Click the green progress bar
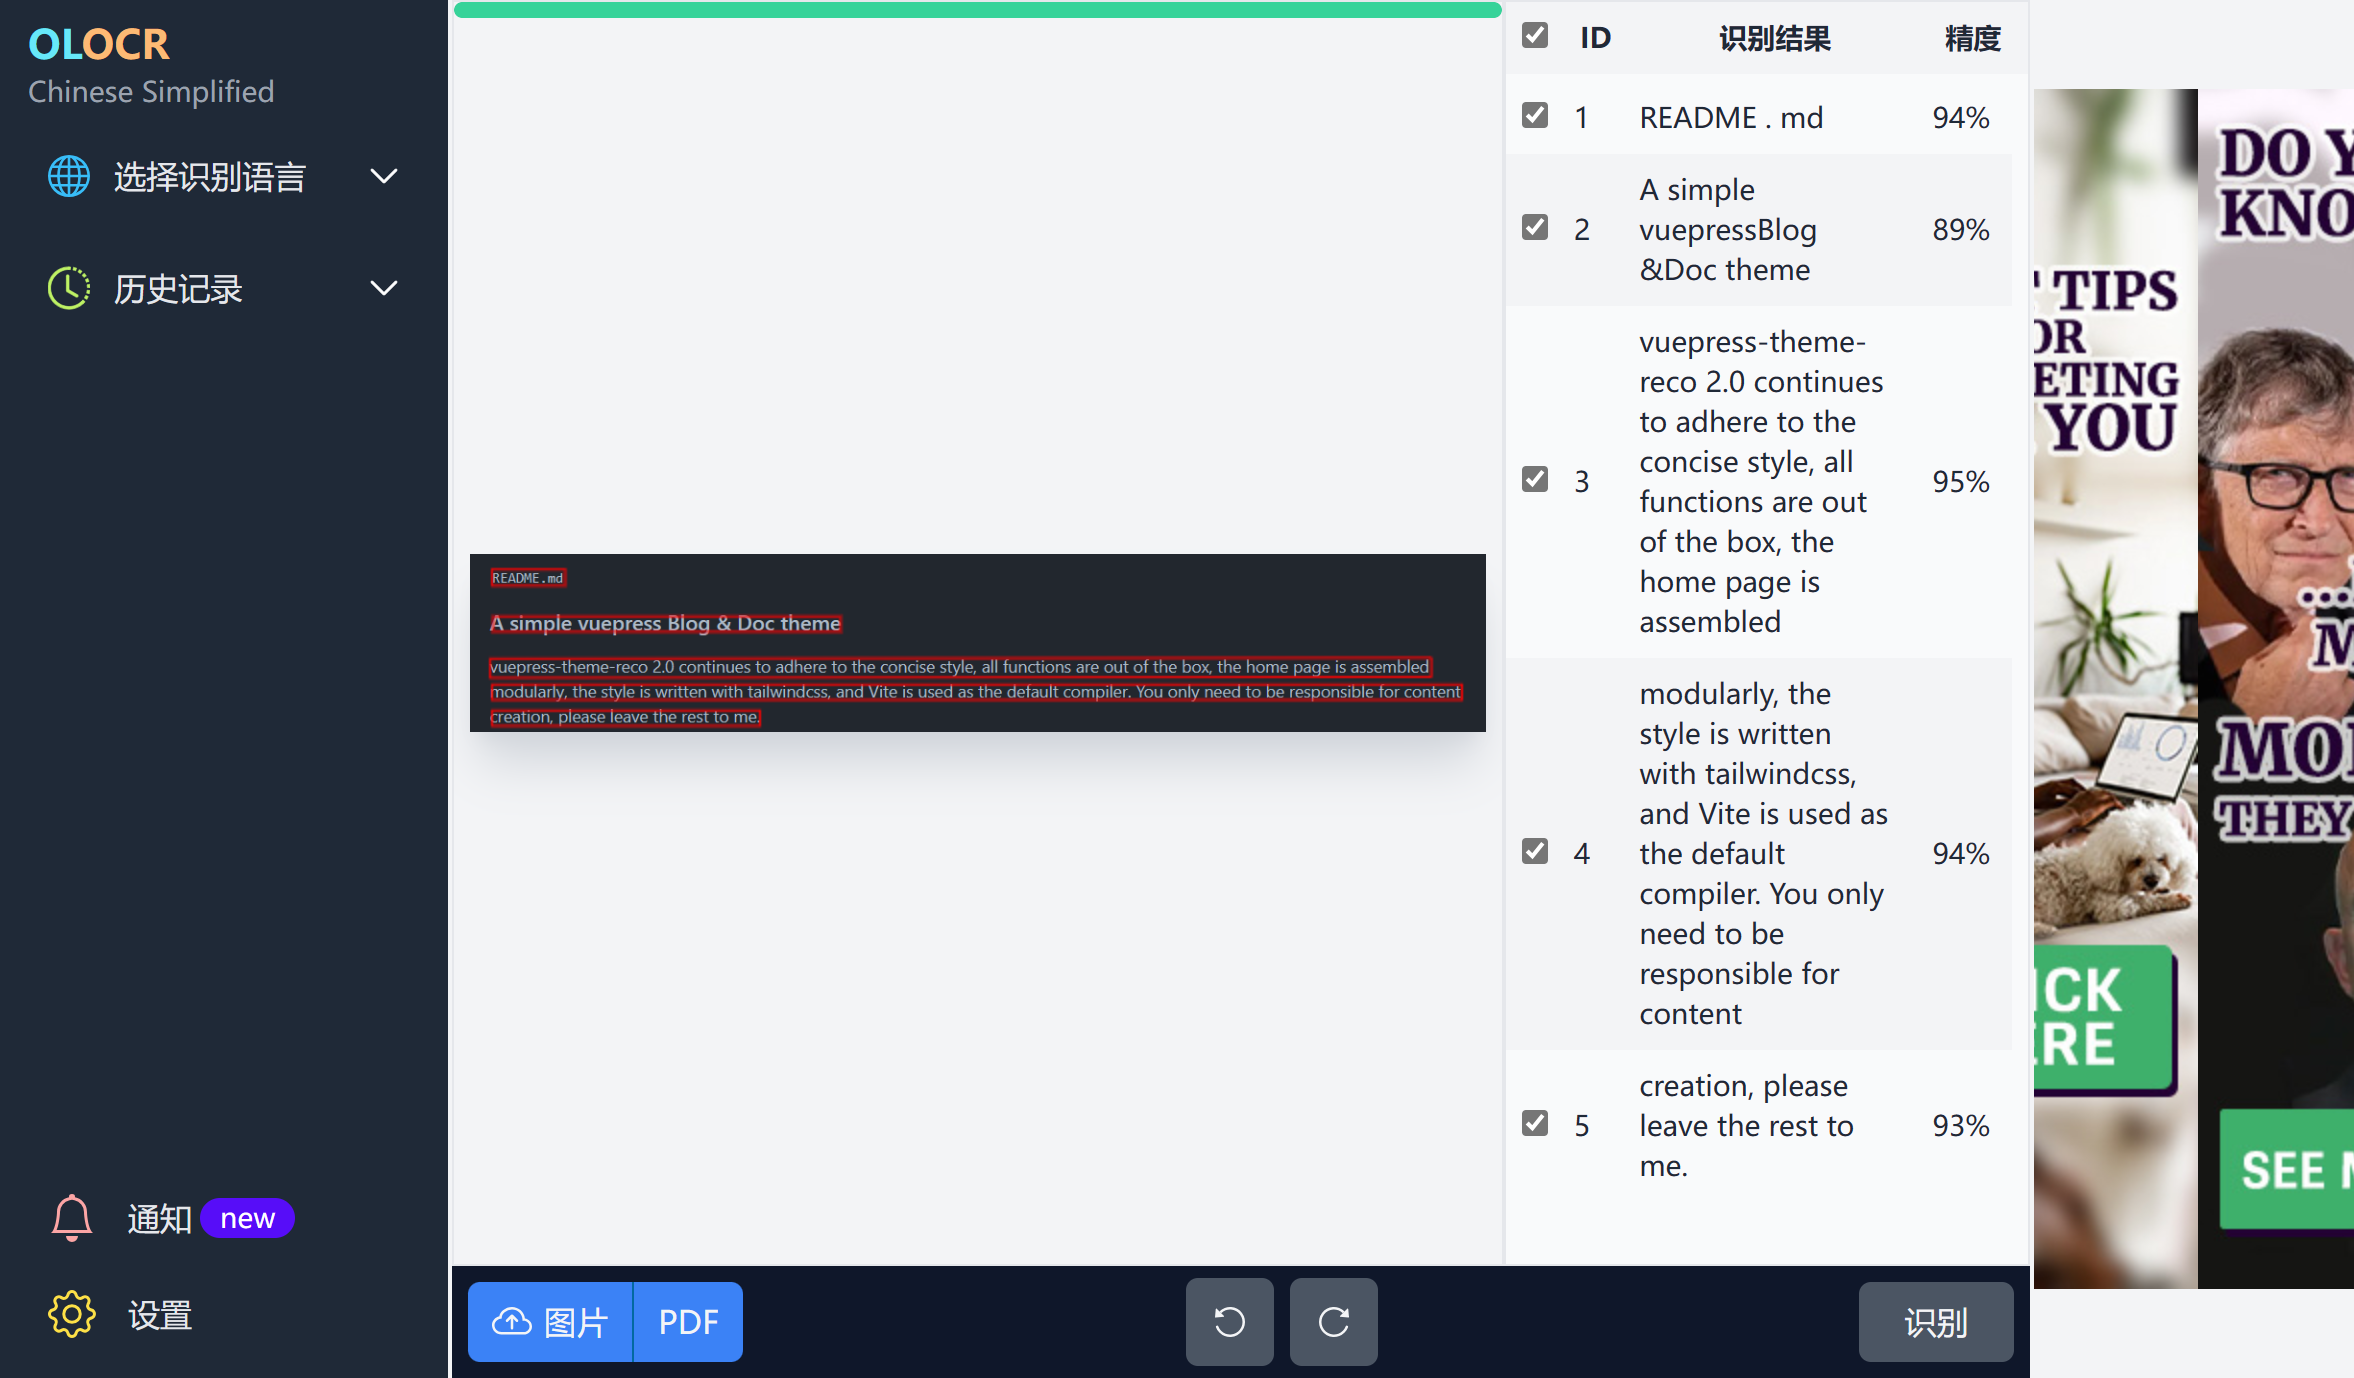This screenshot has width=2354, height=1378. coord(977,10)
